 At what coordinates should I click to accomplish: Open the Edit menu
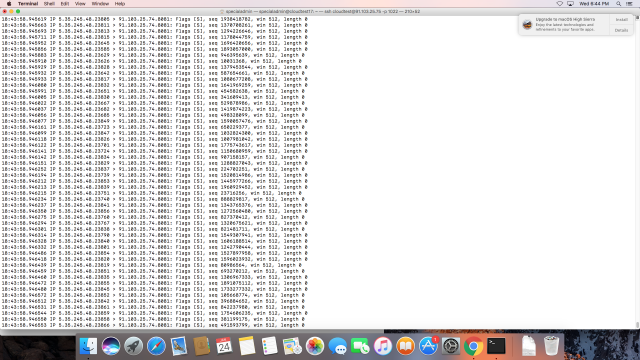pyautogui.click(x=64, y=4)
